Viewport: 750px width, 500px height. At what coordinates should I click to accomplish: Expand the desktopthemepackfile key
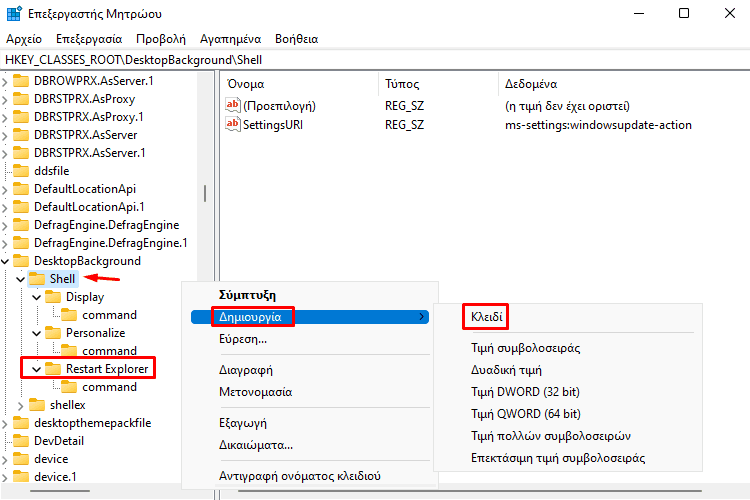(x=5, y=424)
